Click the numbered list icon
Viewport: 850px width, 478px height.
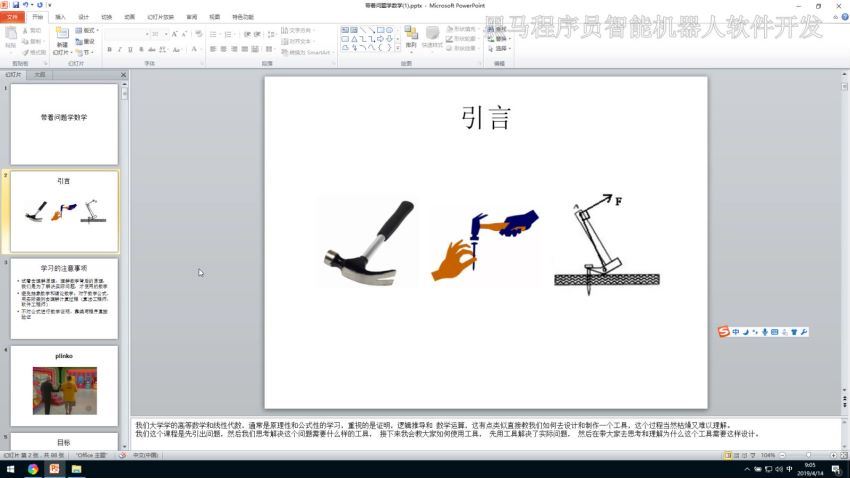tap(229, 34)
